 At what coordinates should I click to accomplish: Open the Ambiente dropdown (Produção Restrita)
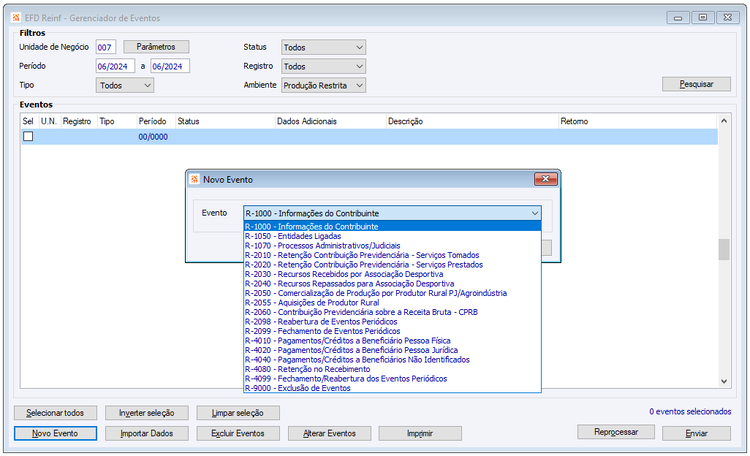(x=323, y=86)
